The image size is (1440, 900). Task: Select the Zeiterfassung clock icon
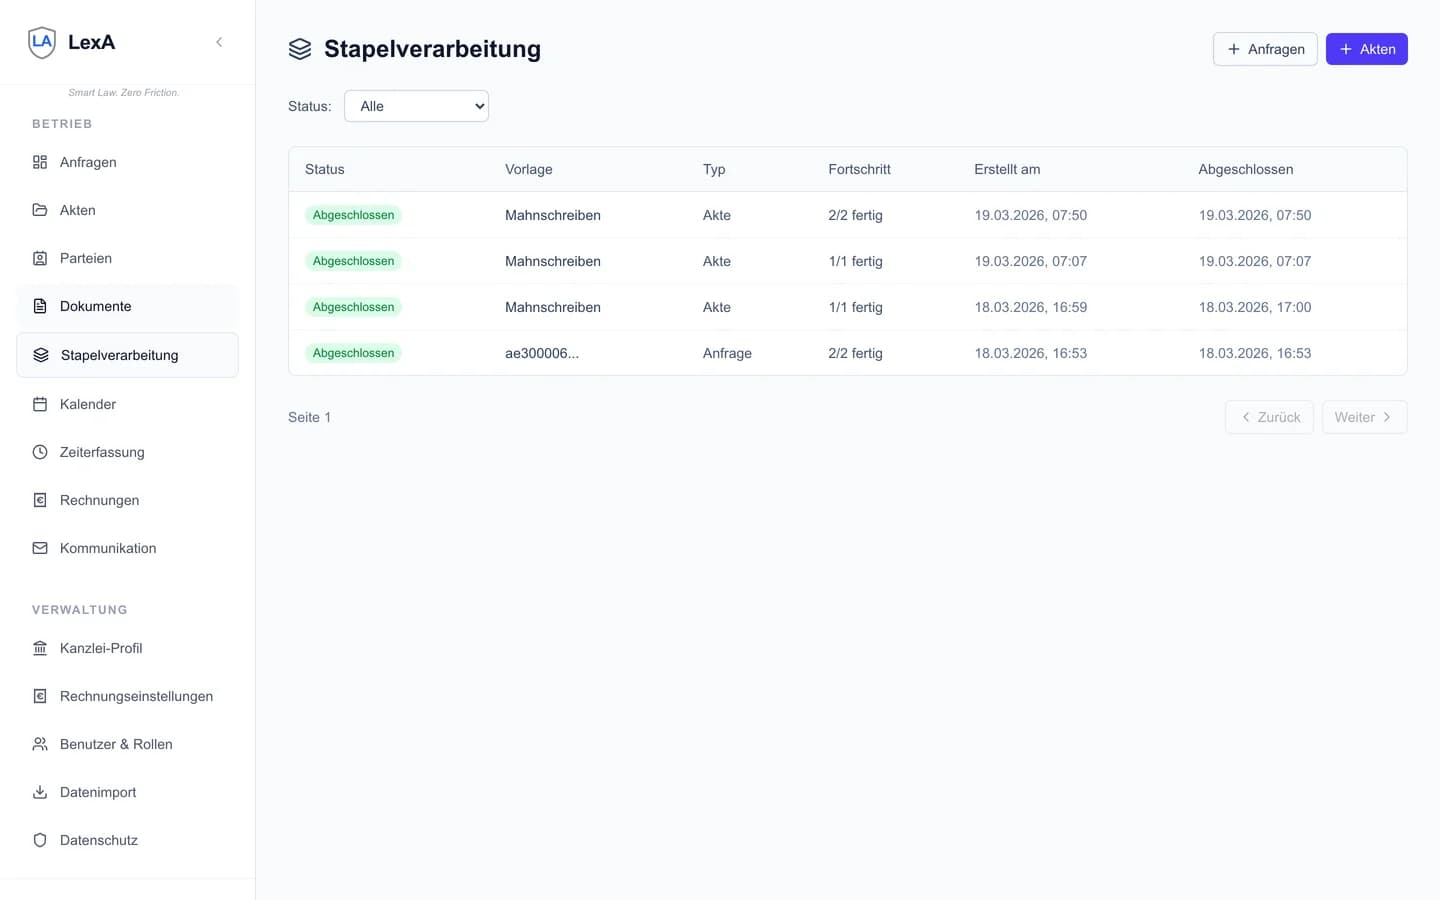[39, 451]
